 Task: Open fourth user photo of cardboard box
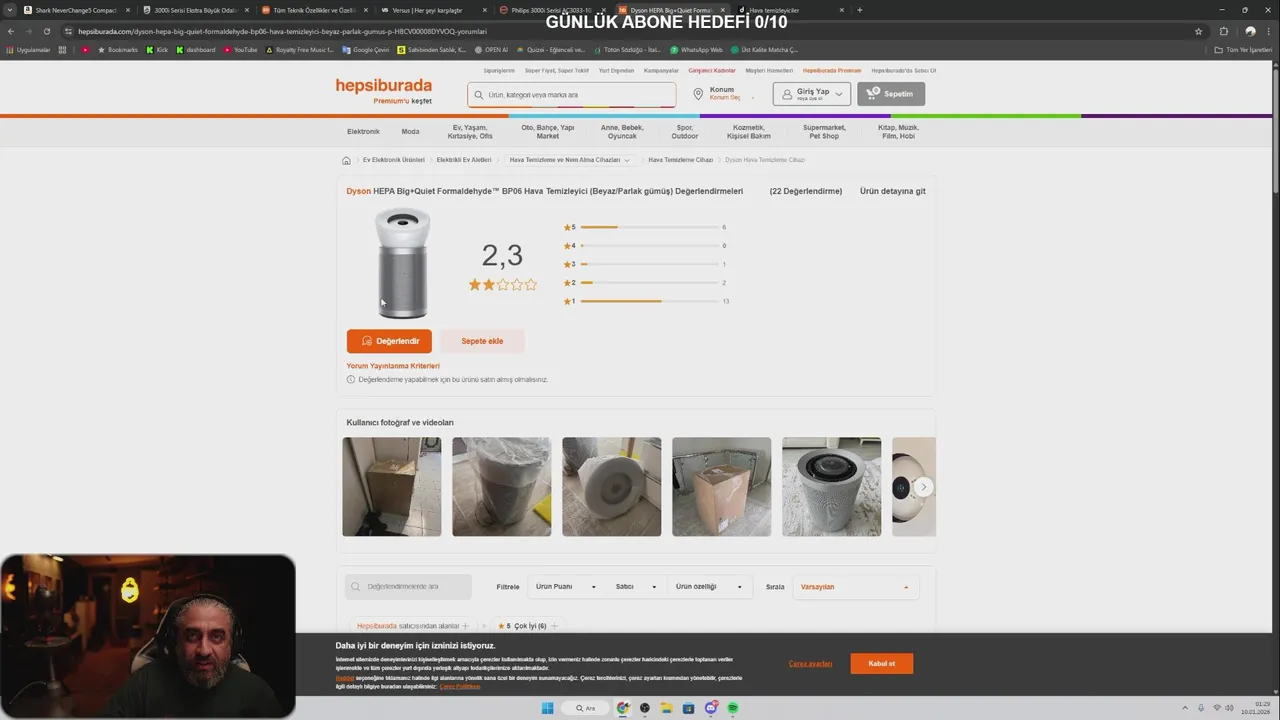click(x=722, y=487)
